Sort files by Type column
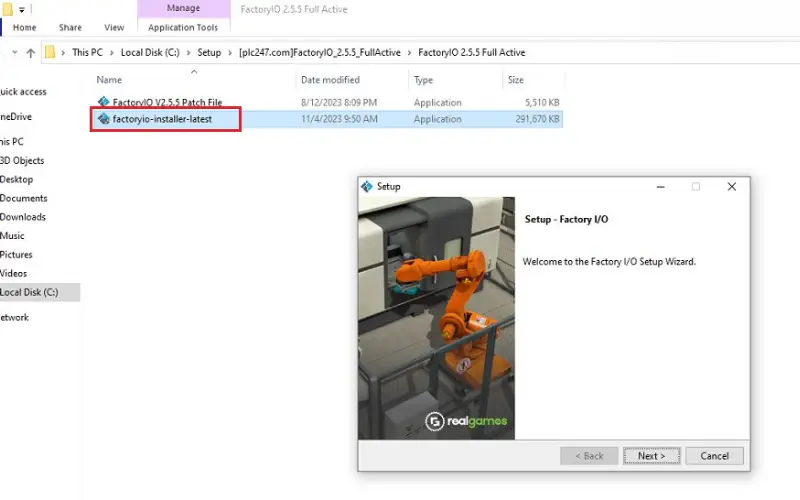This screenshot has width=800, height=500. [423, 80]
